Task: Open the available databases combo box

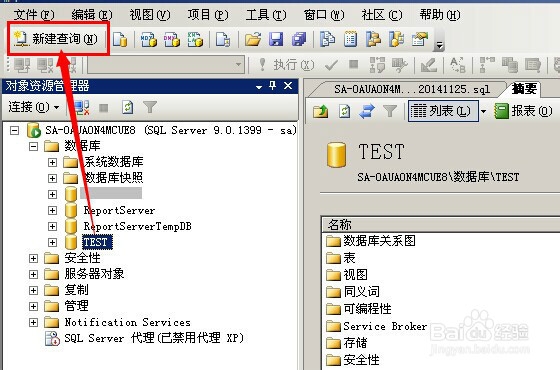Action: tap(166, 65)
